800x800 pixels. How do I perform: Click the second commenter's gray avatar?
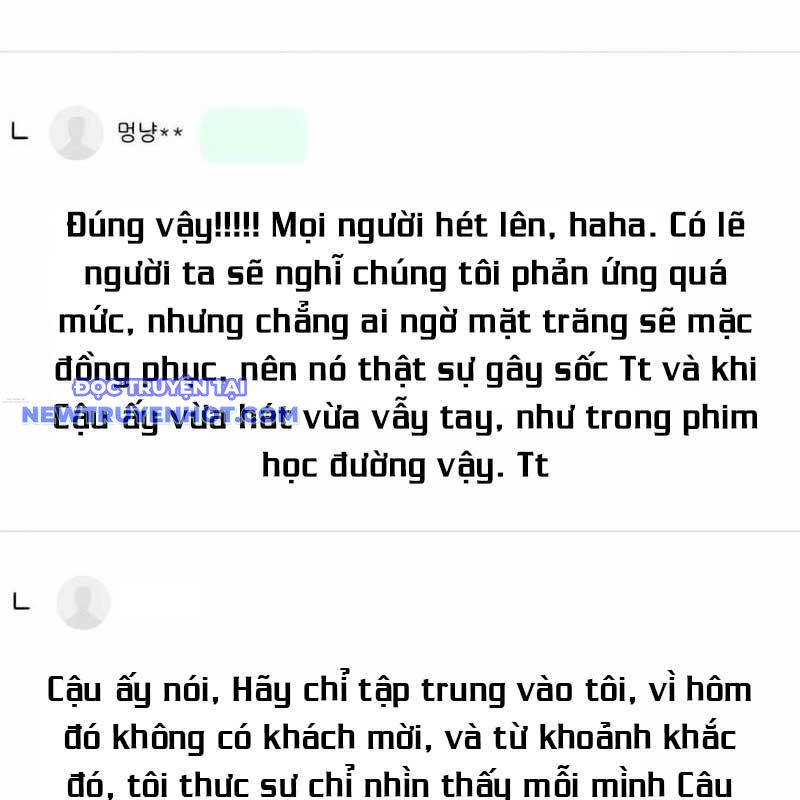click(x=83, y=603)
